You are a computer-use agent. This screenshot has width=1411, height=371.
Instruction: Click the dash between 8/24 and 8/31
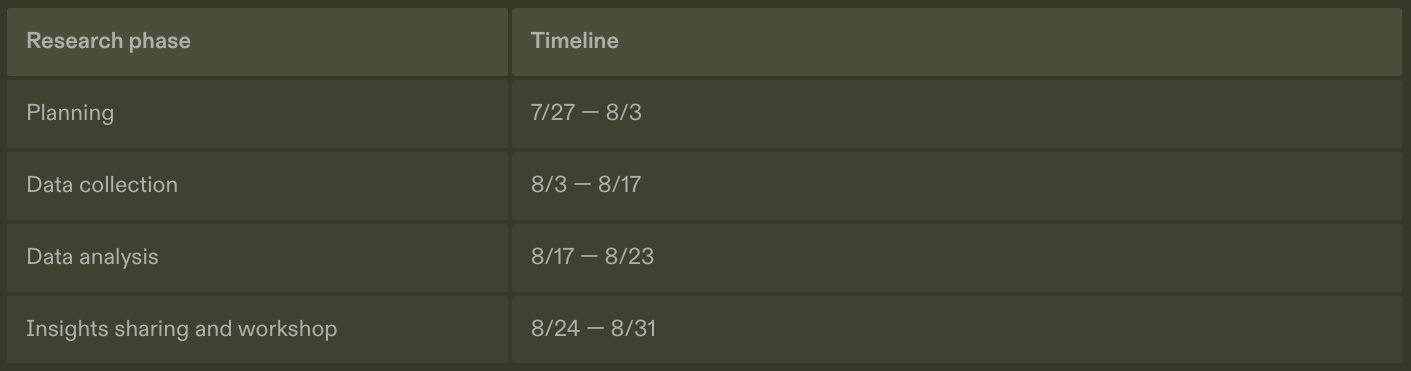[595, 329]
